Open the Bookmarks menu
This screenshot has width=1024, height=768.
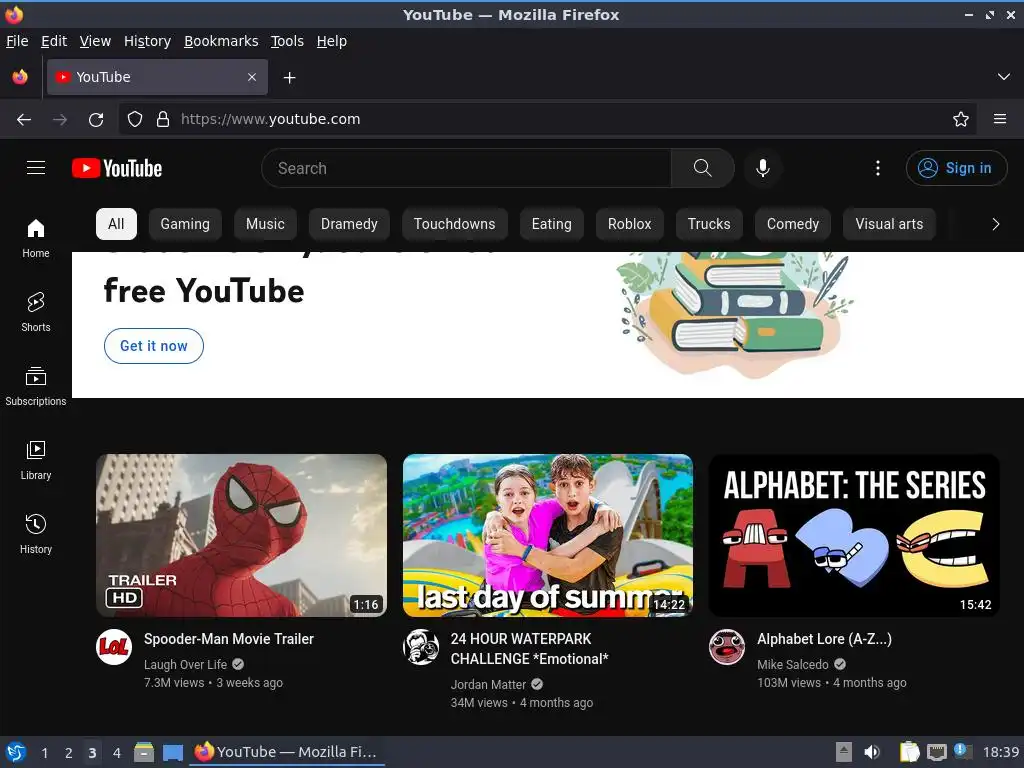221,41
